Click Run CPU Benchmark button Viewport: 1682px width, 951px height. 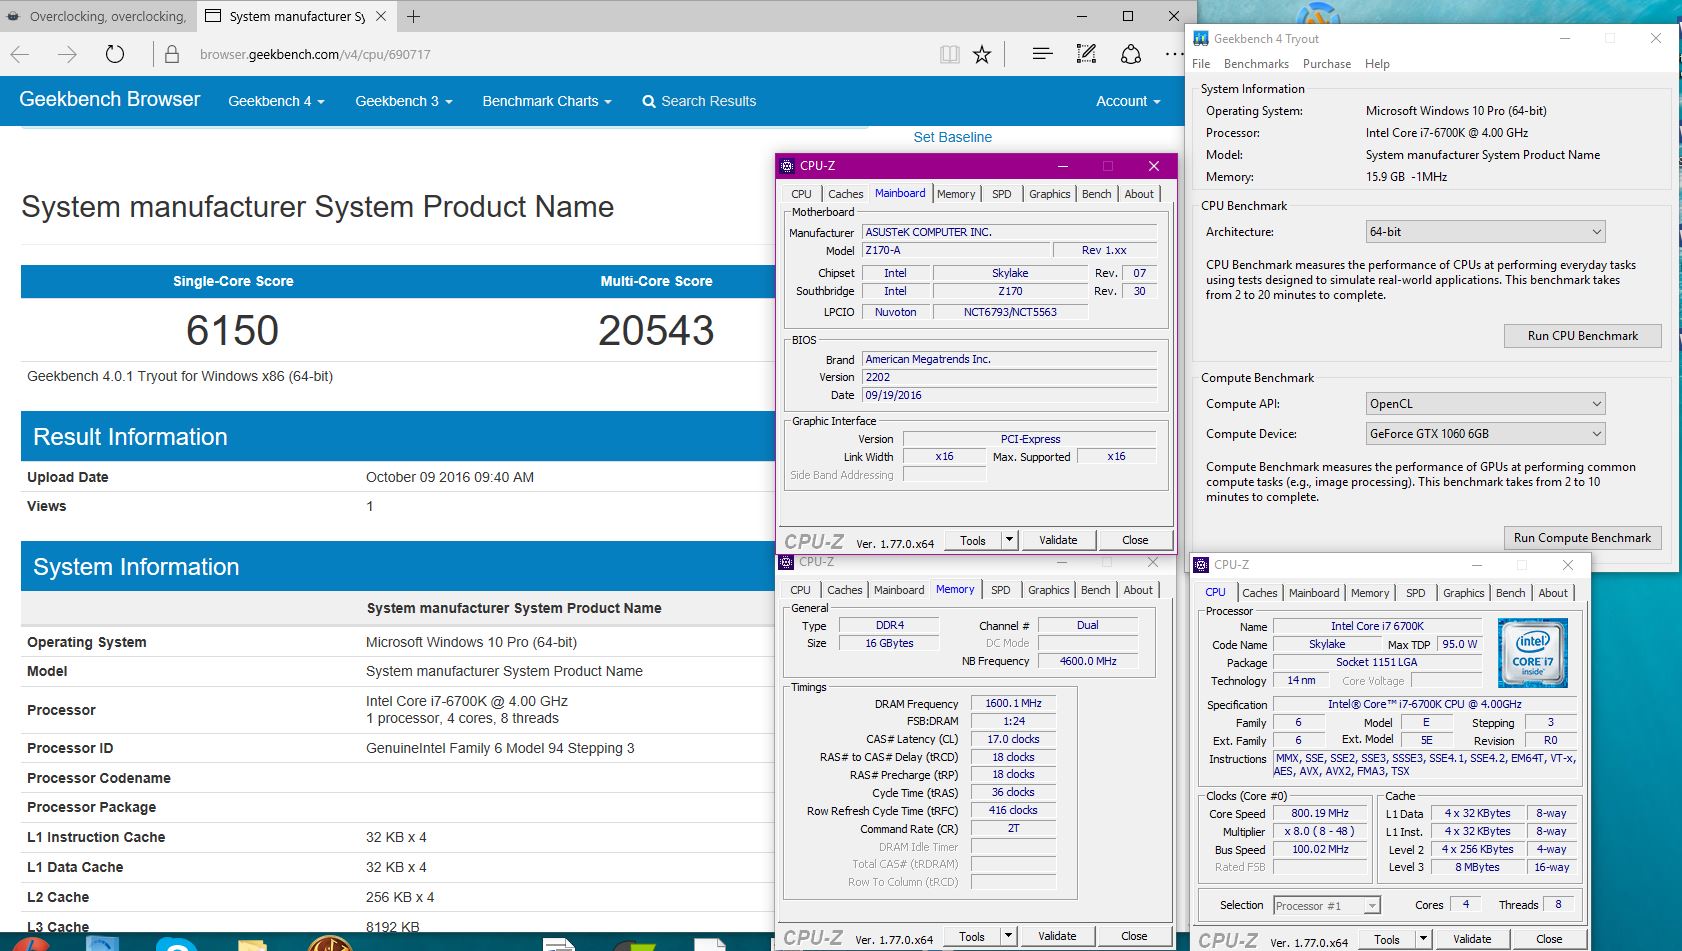pyautogui.click(x=1582, y=336)
